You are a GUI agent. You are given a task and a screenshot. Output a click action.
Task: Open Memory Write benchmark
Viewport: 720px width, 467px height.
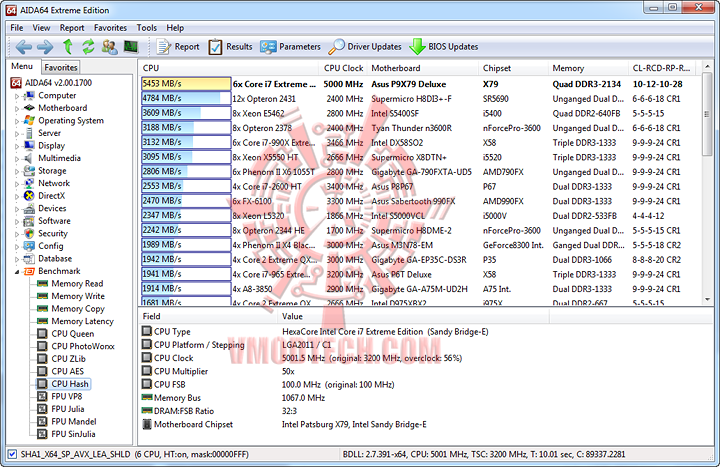[78, 296]
